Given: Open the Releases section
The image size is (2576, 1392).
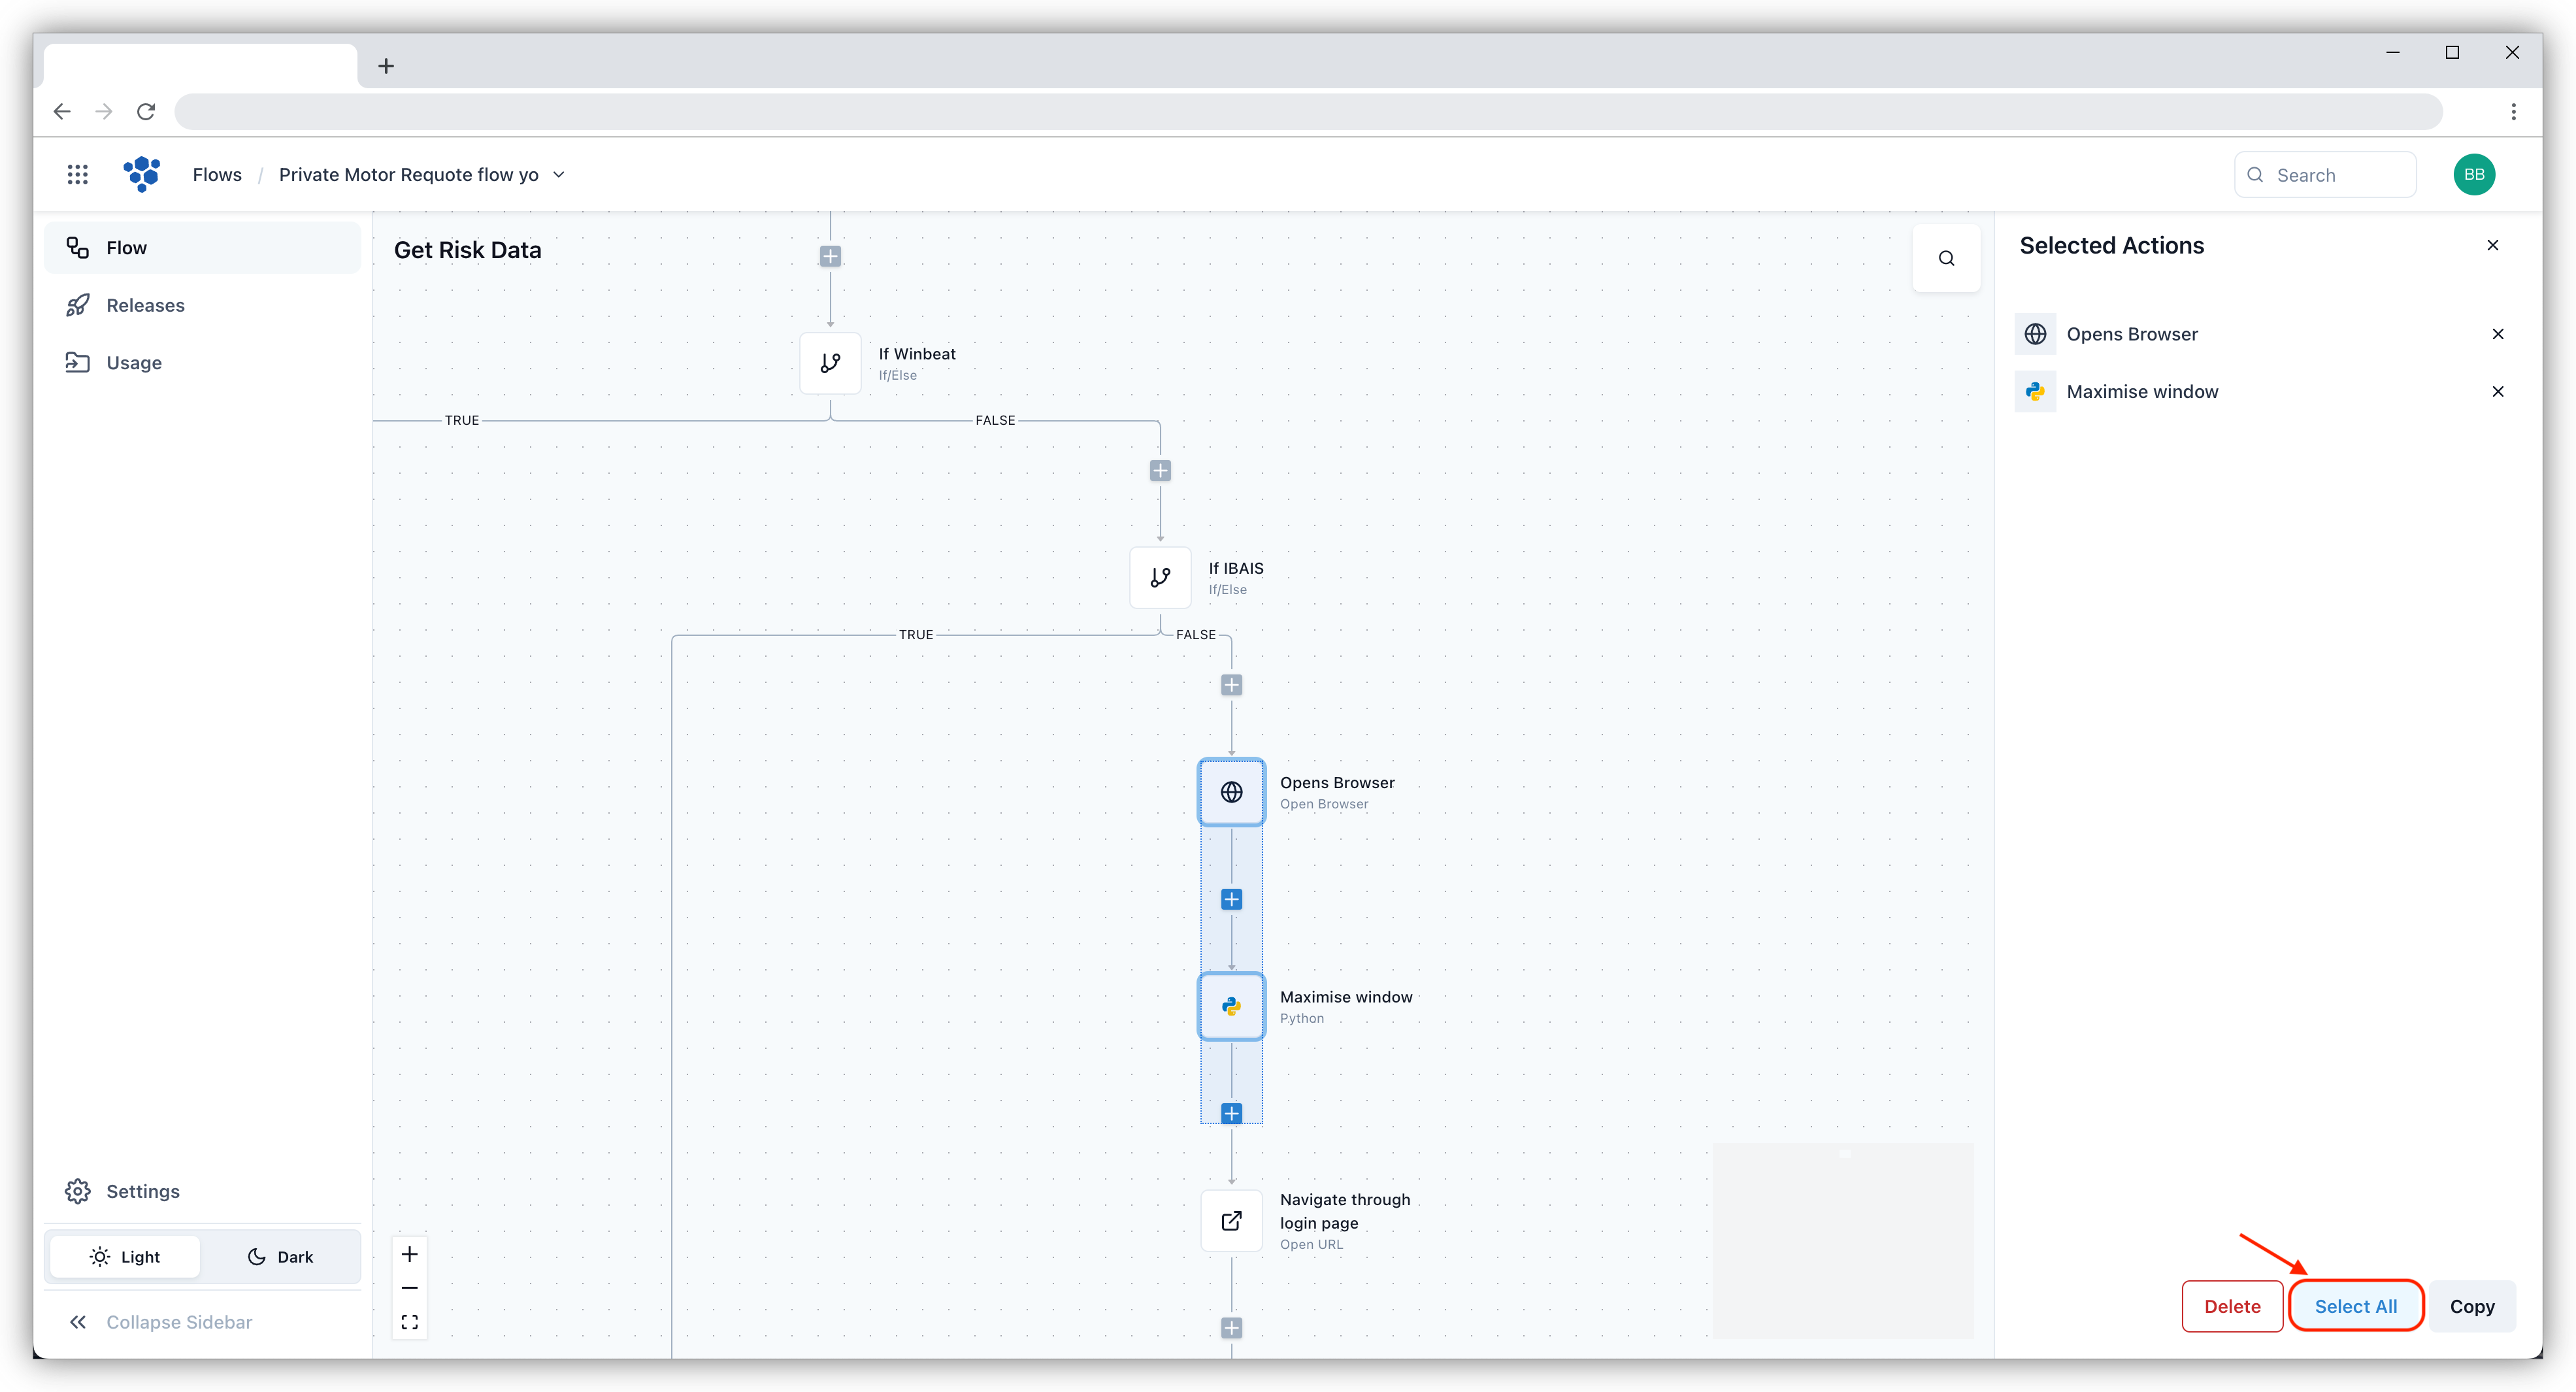Looking at the screenshot, I should click(x=146, y=305).
